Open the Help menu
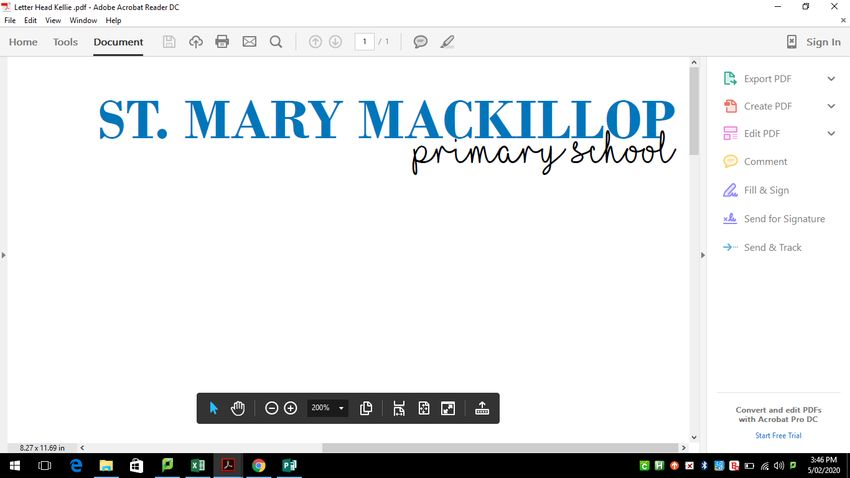Viewport: 850px width, 478px height. (x=113, y=21)
